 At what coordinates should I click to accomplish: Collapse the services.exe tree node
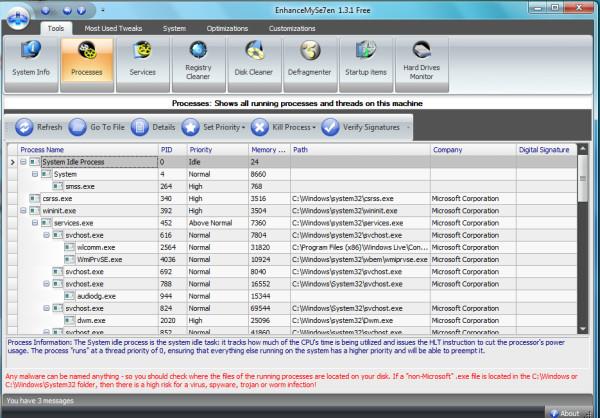click(35, 223)
